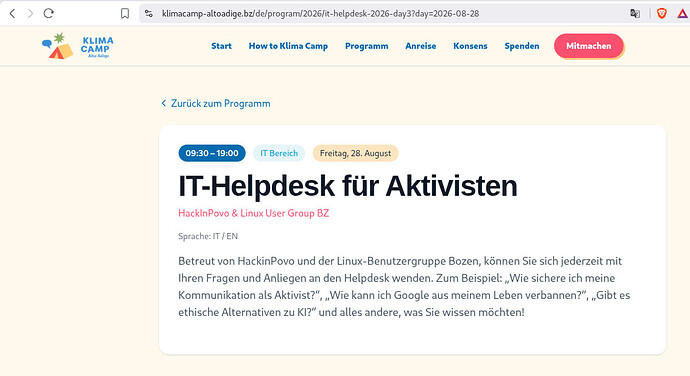The image size is (690, 376).
Task: Open the Brave Rewards triangle icon
Action: tap(683, 14)
